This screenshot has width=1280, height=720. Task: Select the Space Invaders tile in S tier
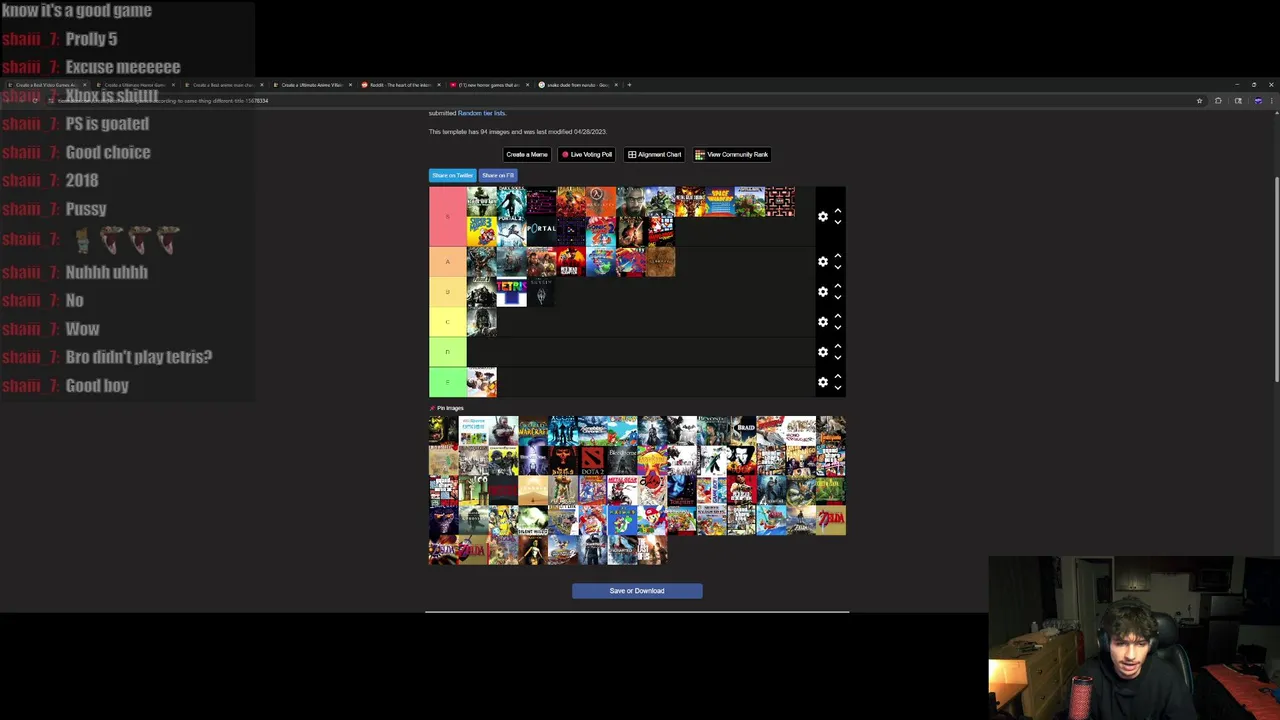pos(720,202)
